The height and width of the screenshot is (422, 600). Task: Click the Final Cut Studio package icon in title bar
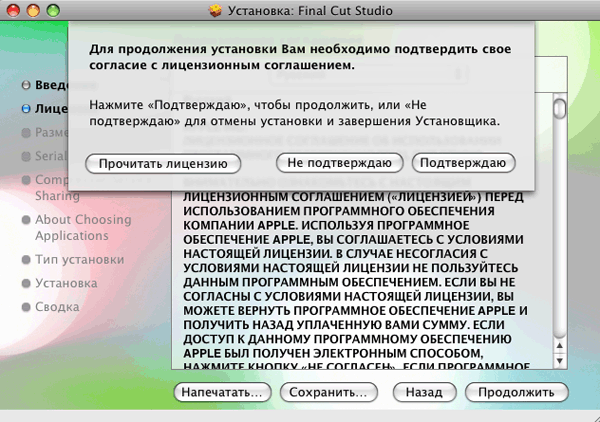[x=215, y=10]
